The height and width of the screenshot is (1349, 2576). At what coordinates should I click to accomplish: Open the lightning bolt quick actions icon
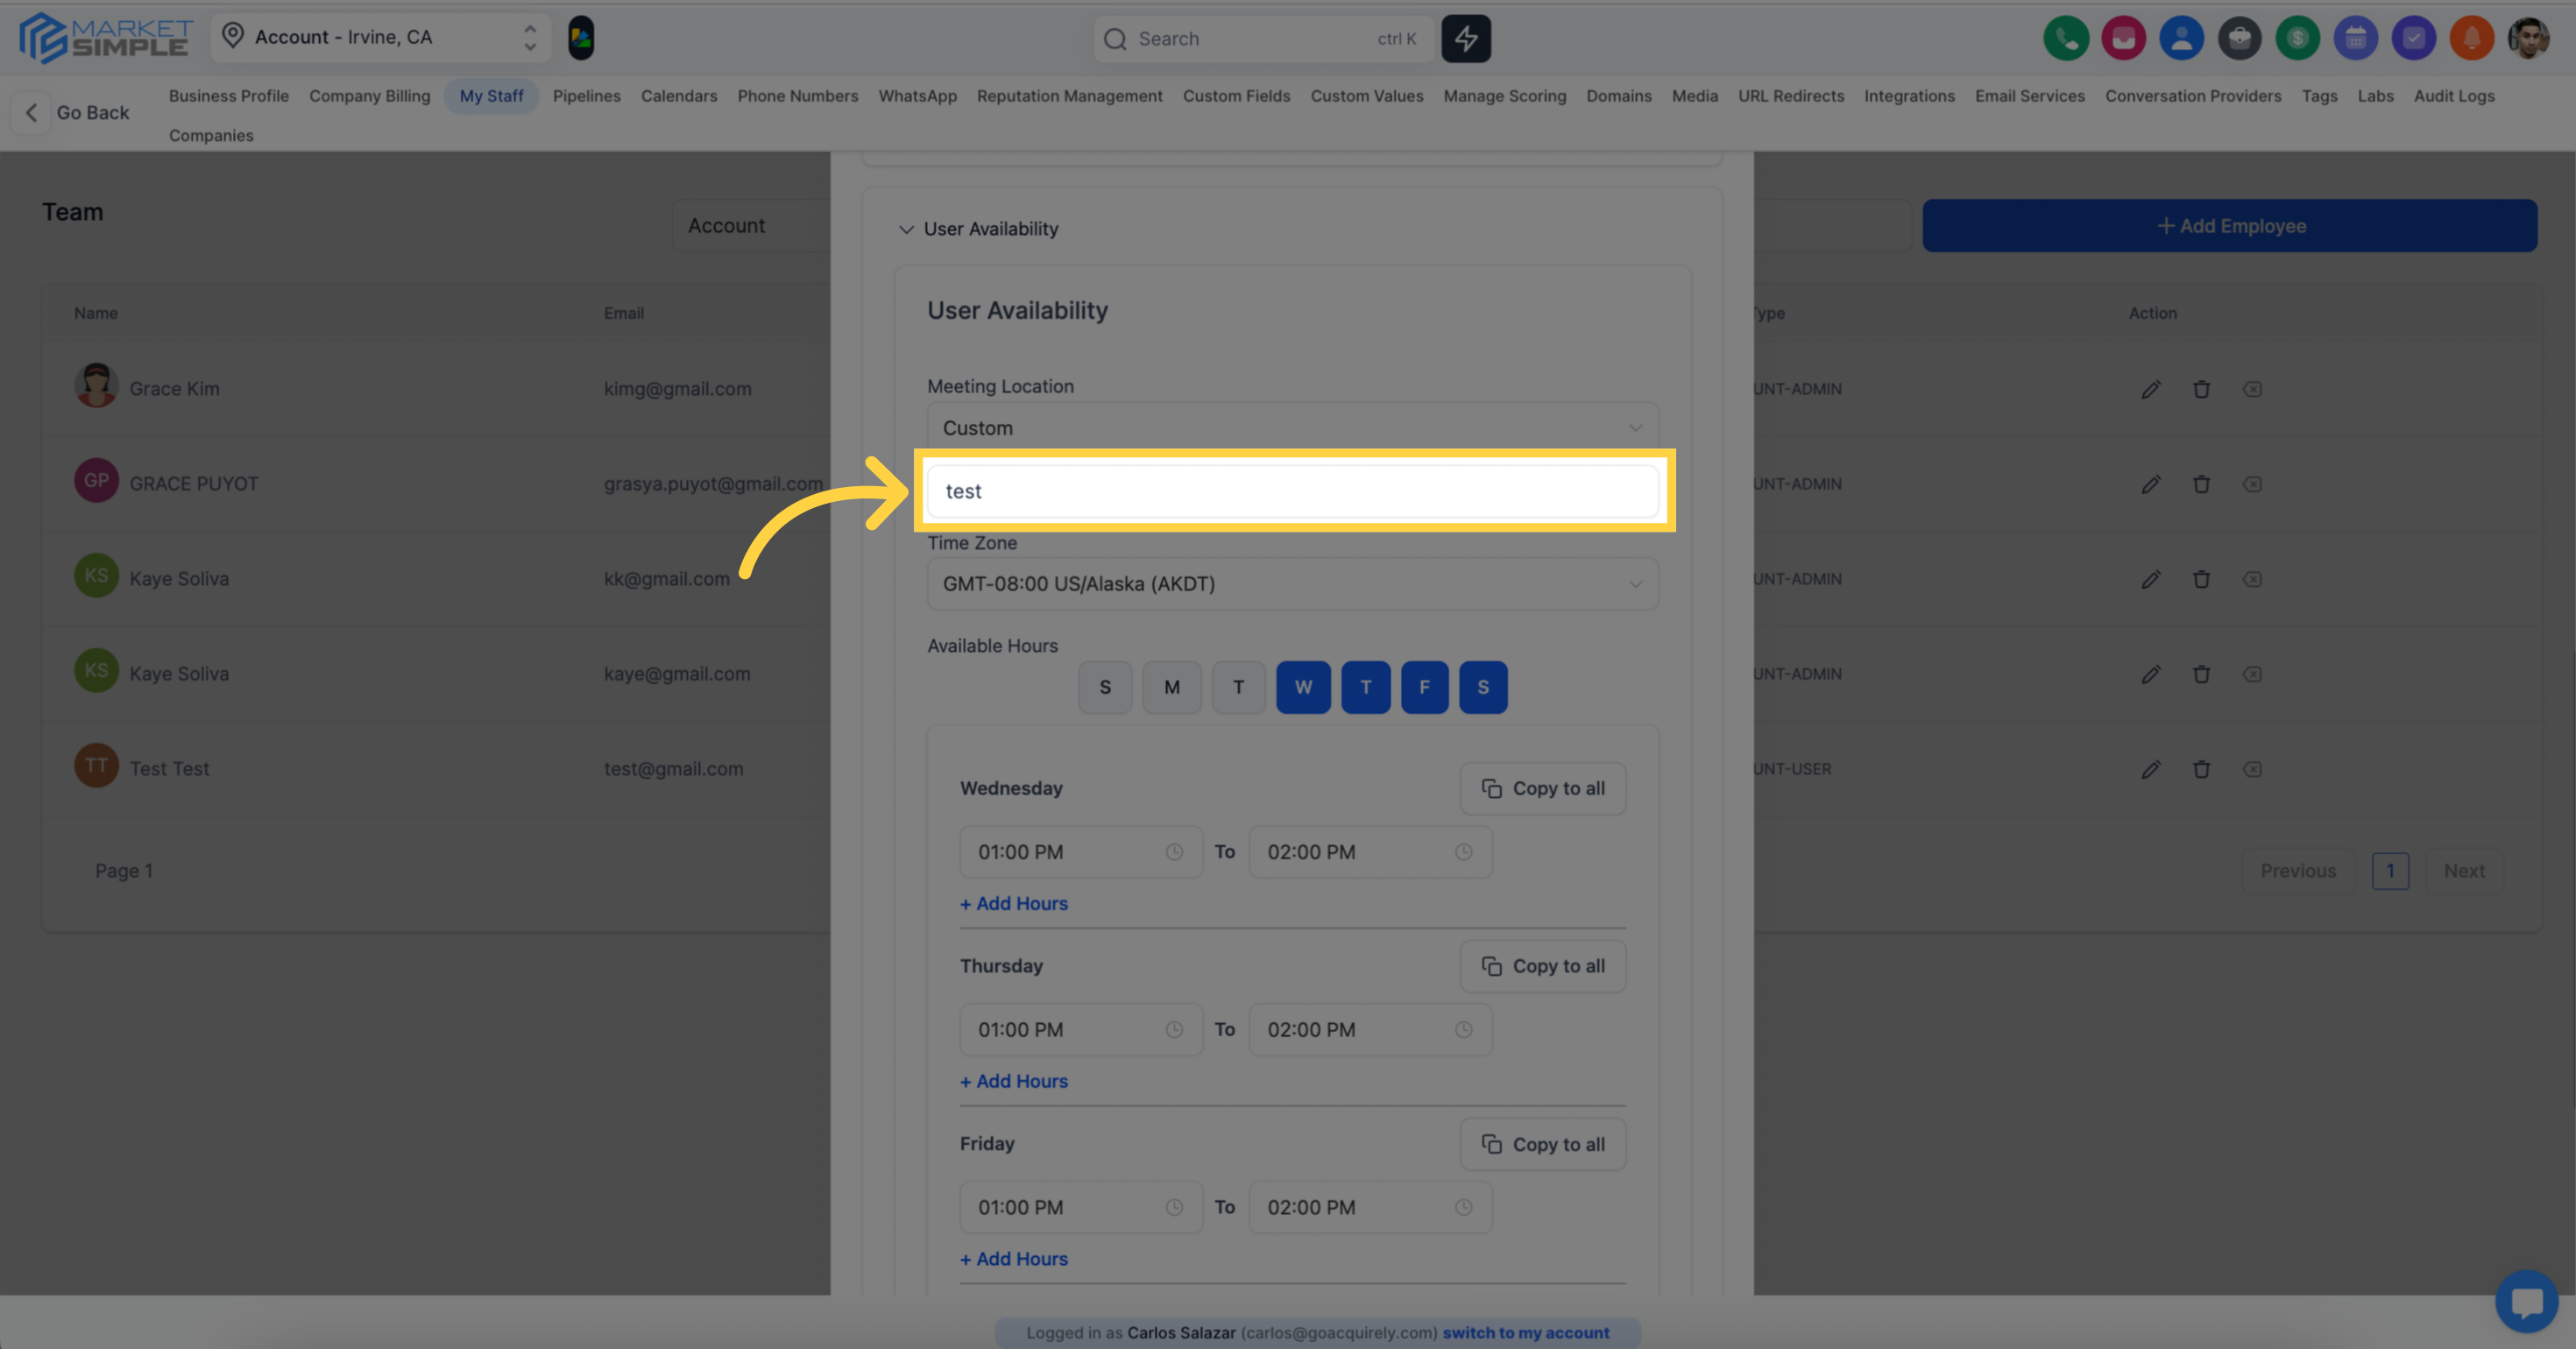pos(1465,39)
